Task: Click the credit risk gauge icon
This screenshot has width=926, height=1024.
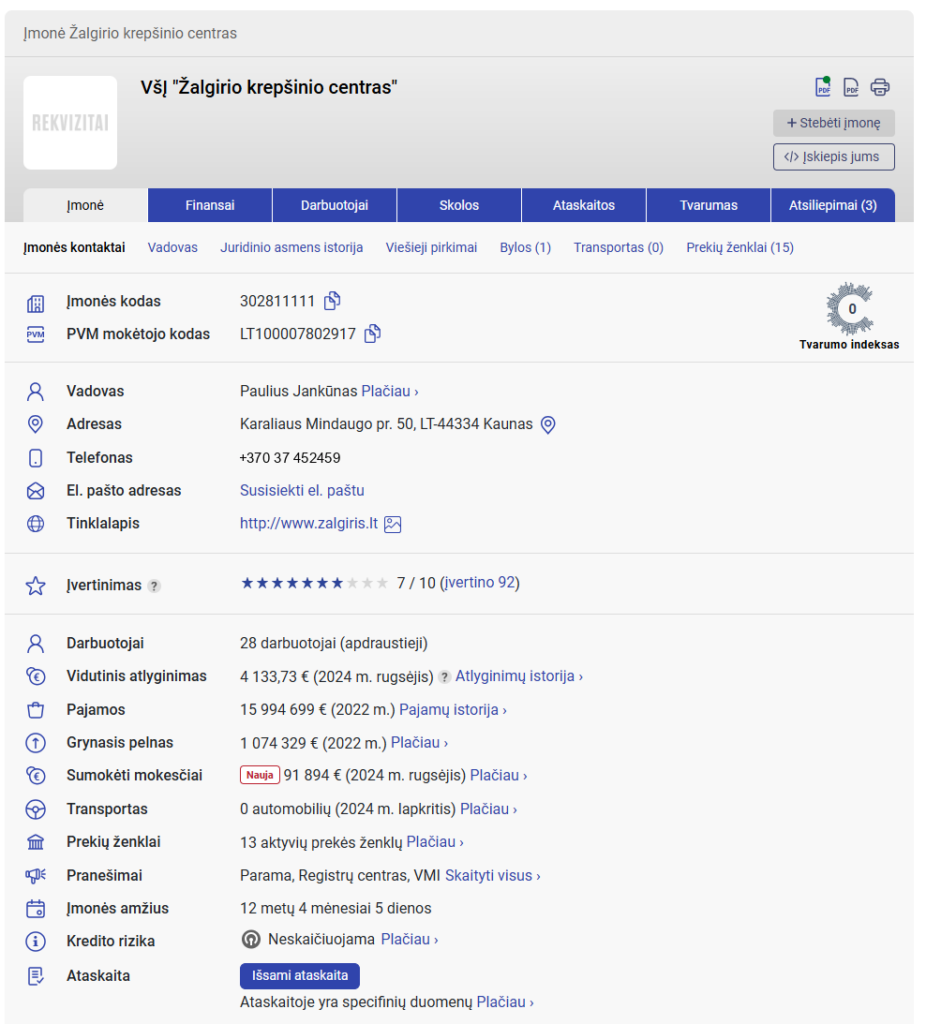Action: 251,940
